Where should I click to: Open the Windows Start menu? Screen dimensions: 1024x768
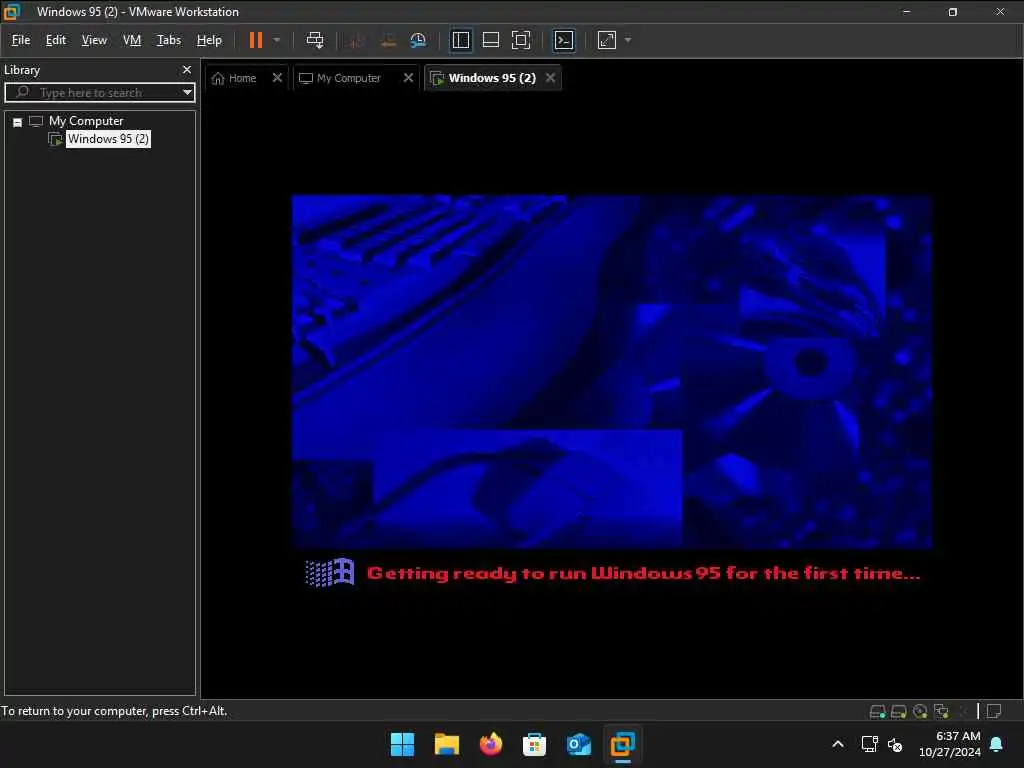click(402, 744)
